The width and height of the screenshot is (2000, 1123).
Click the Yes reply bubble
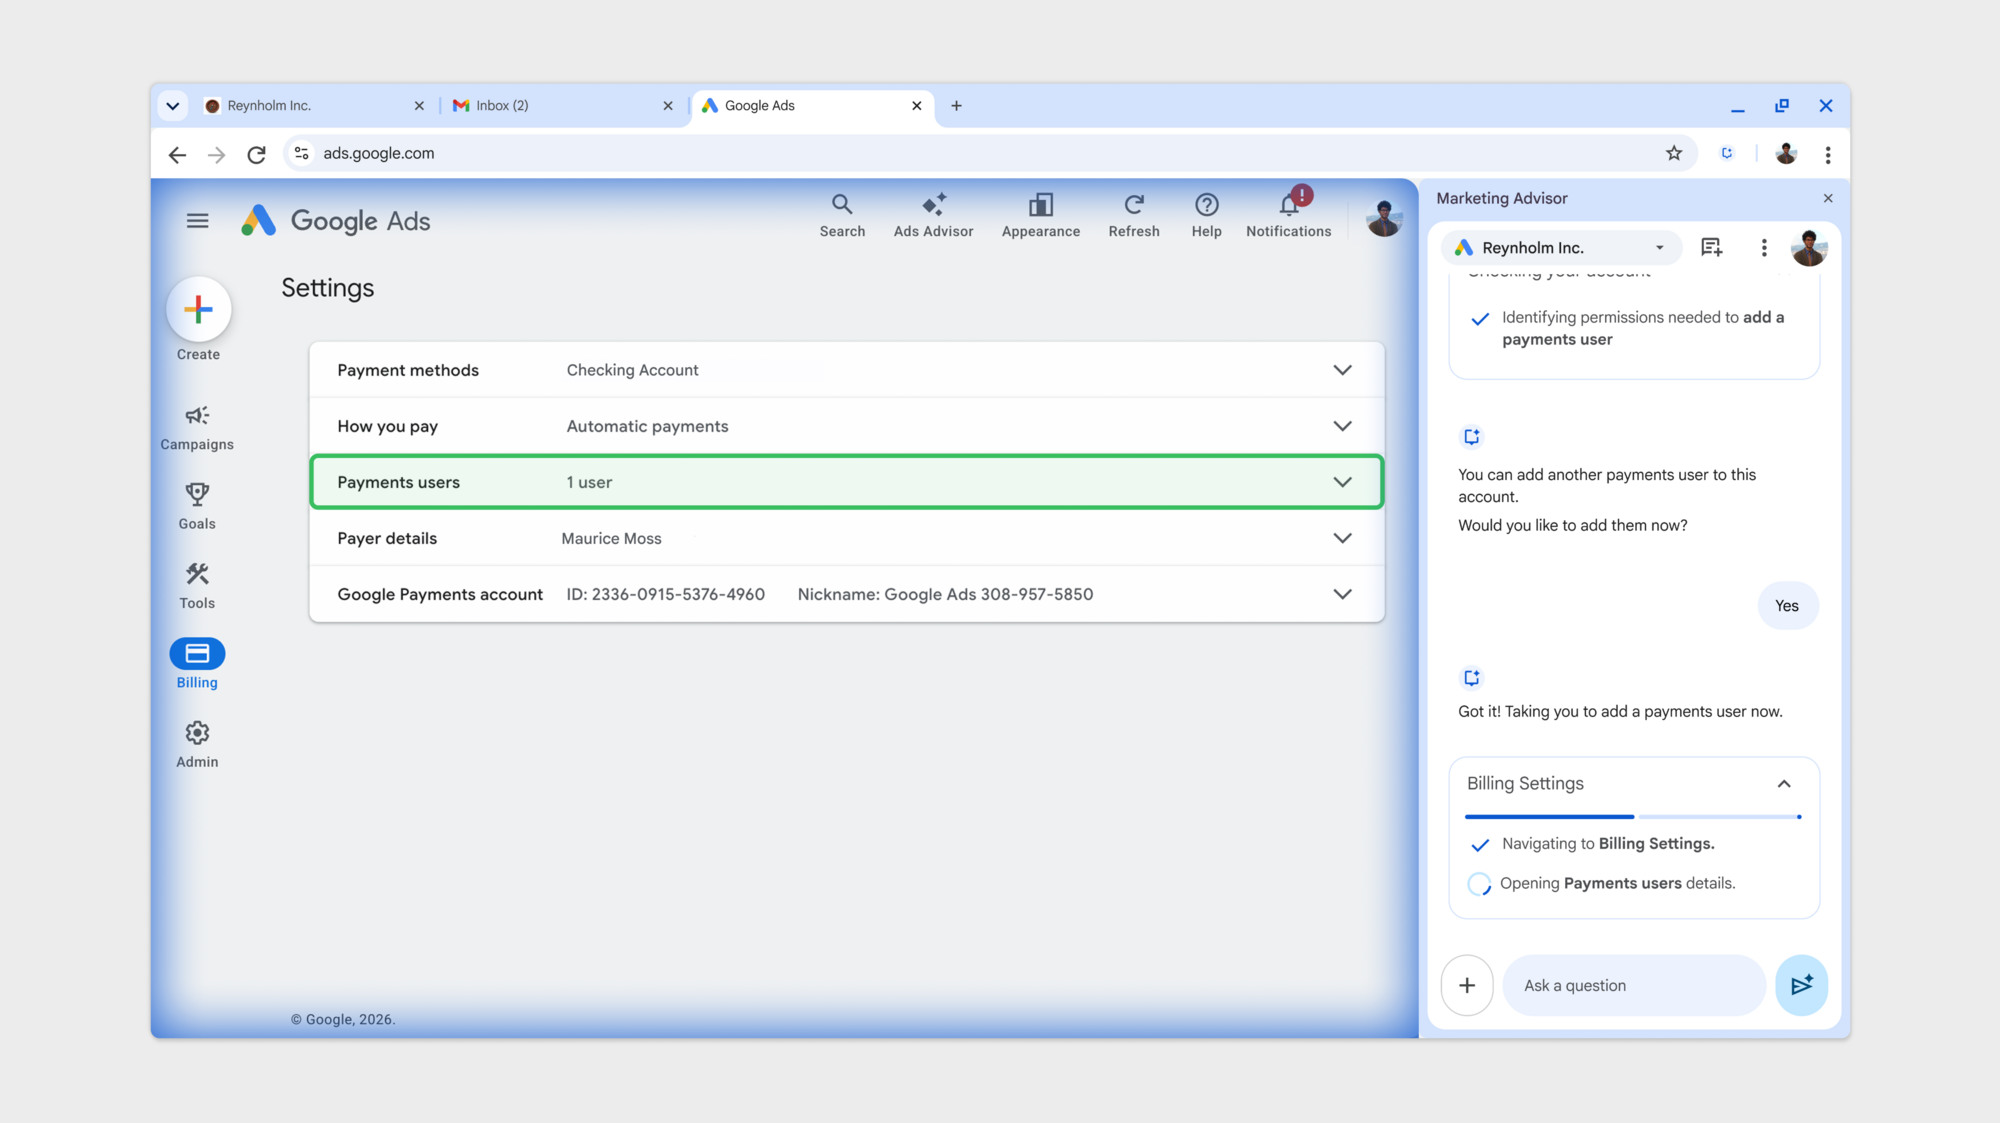click(x=1787, y=606)
